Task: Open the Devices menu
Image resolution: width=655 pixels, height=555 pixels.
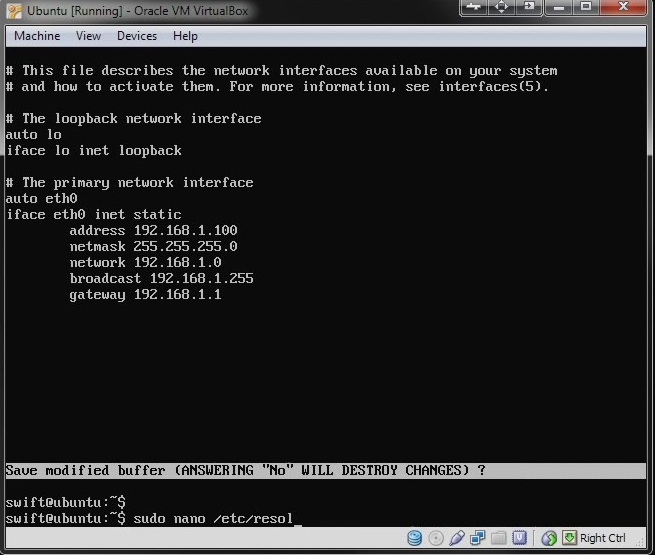Action: (137, 36)
